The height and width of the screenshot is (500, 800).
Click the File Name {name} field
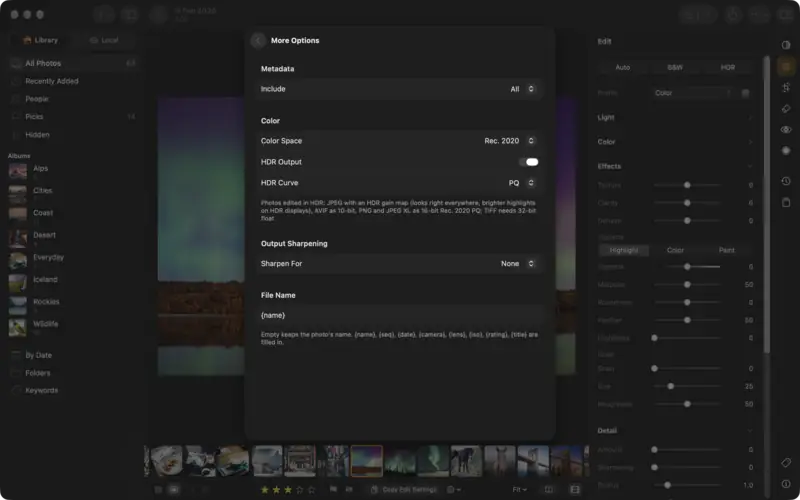pos(399,315)
